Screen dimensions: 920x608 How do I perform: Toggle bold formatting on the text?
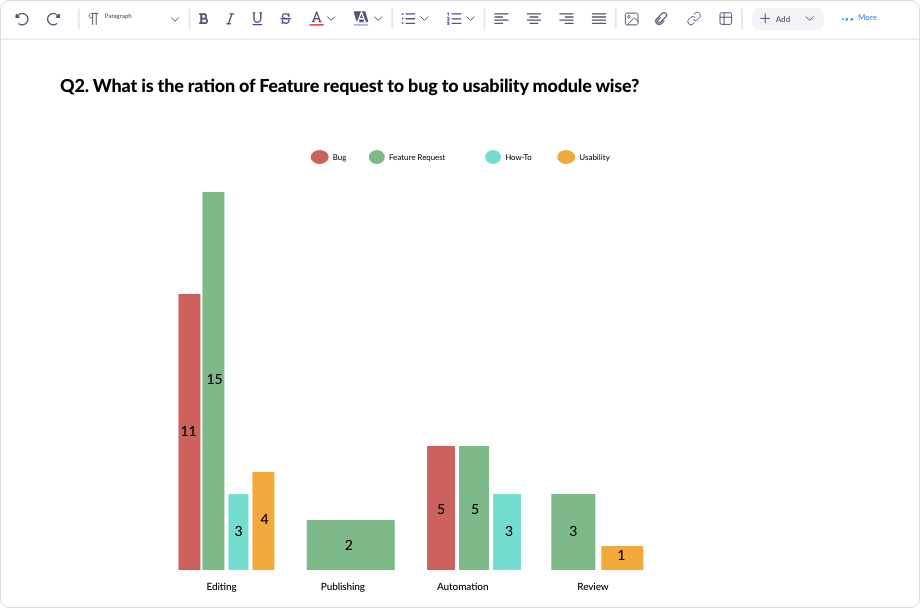(x=203, y=18)
